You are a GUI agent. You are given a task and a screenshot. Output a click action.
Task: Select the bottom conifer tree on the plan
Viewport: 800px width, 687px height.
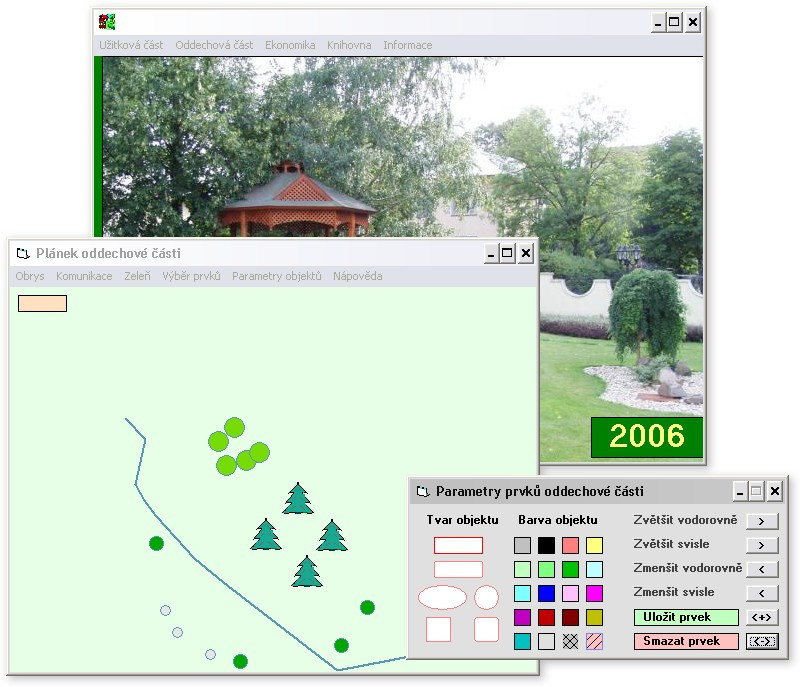[x=307, y=571]
